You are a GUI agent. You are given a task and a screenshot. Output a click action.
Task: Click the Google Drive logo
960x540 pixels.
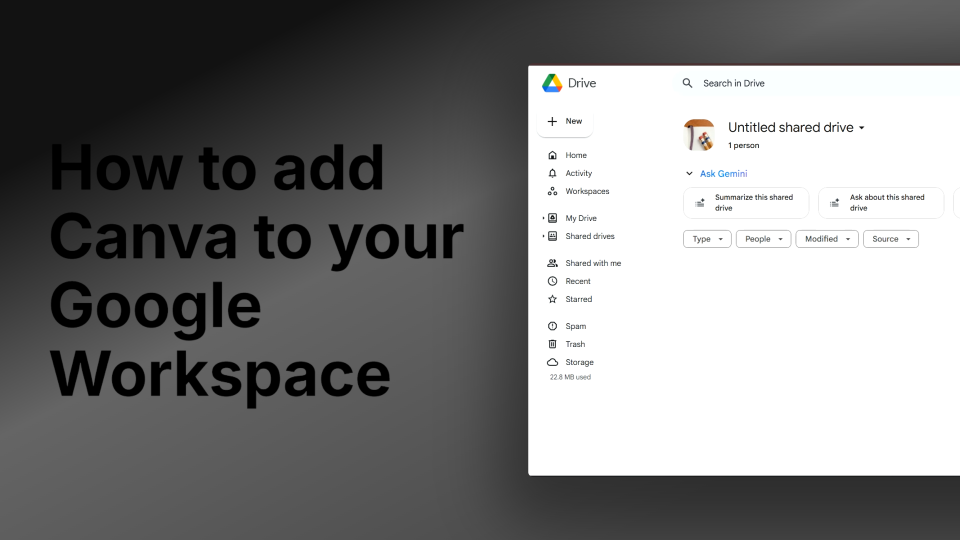pos(552,83)
